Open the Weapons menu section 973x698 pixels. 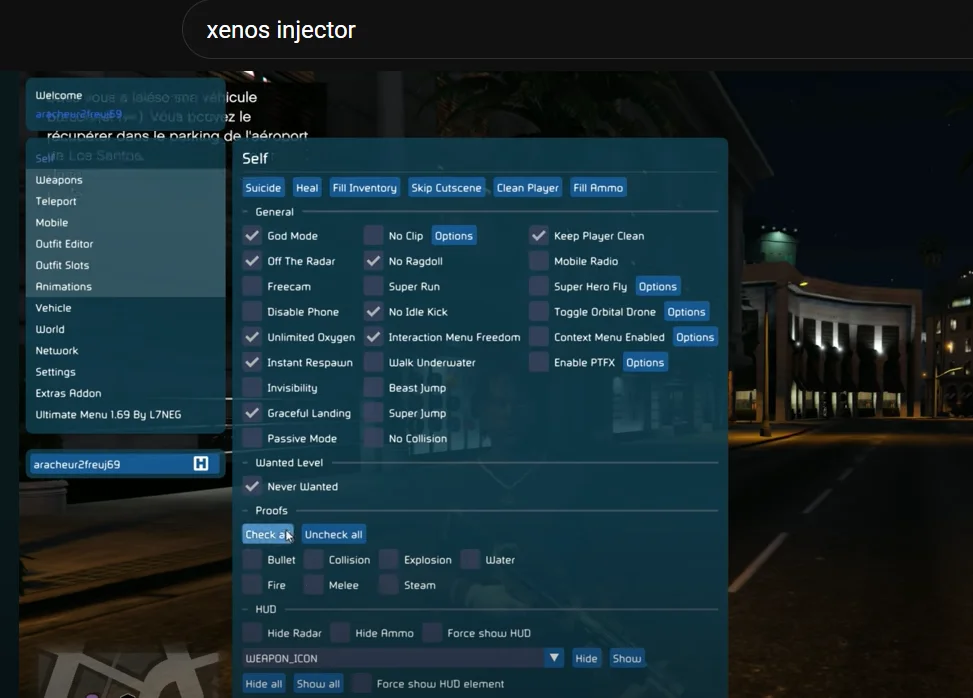click(59, 180)
